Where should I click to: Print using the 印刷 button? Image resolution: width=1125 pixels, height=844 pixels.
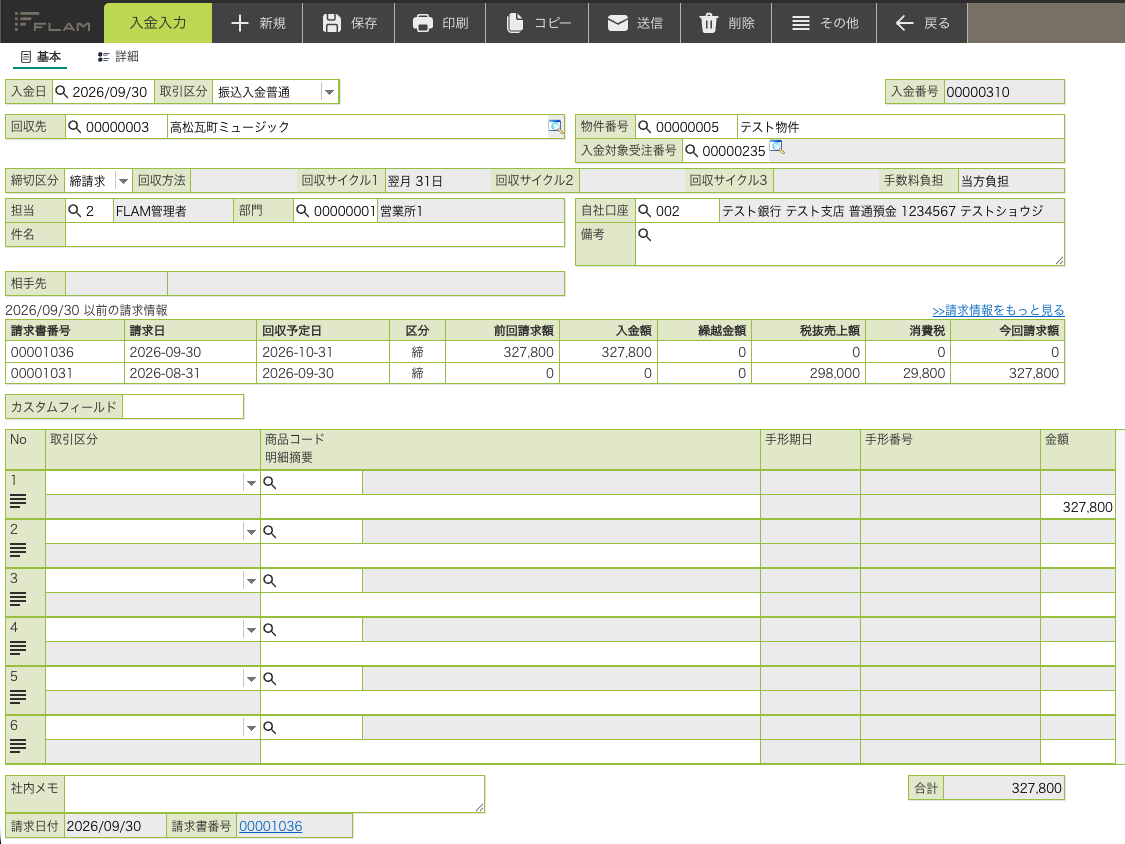coord(441,23)
